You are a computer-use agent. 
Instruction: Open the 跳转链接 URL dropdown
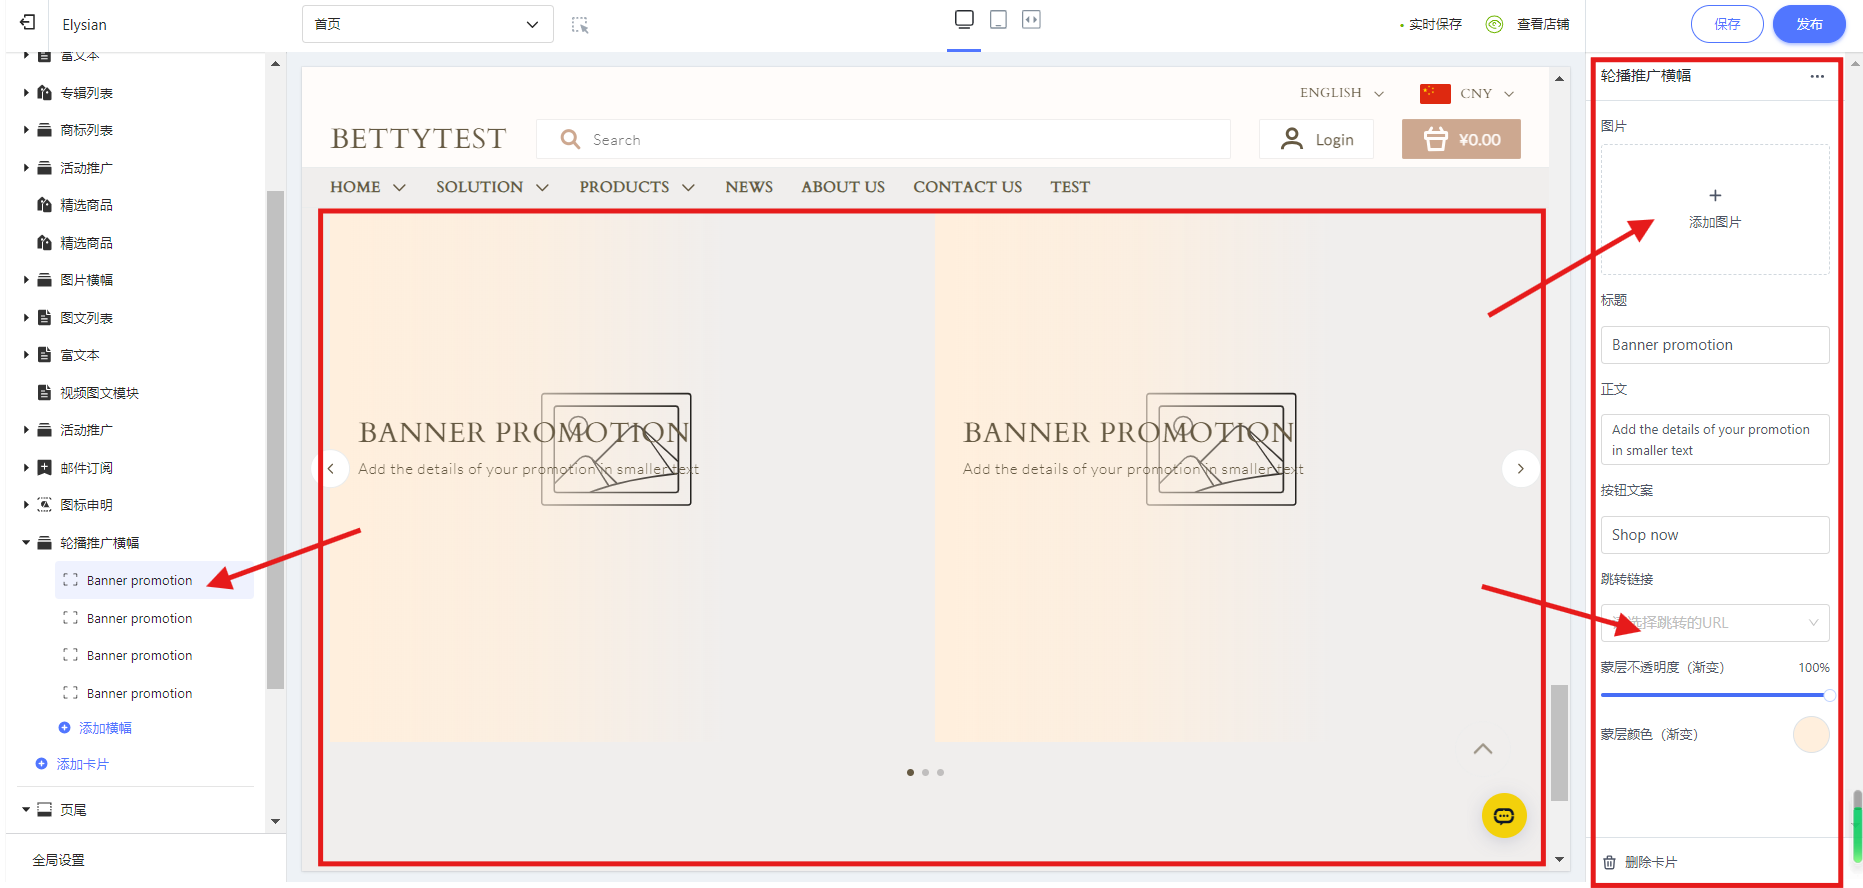pos(1714,623)
